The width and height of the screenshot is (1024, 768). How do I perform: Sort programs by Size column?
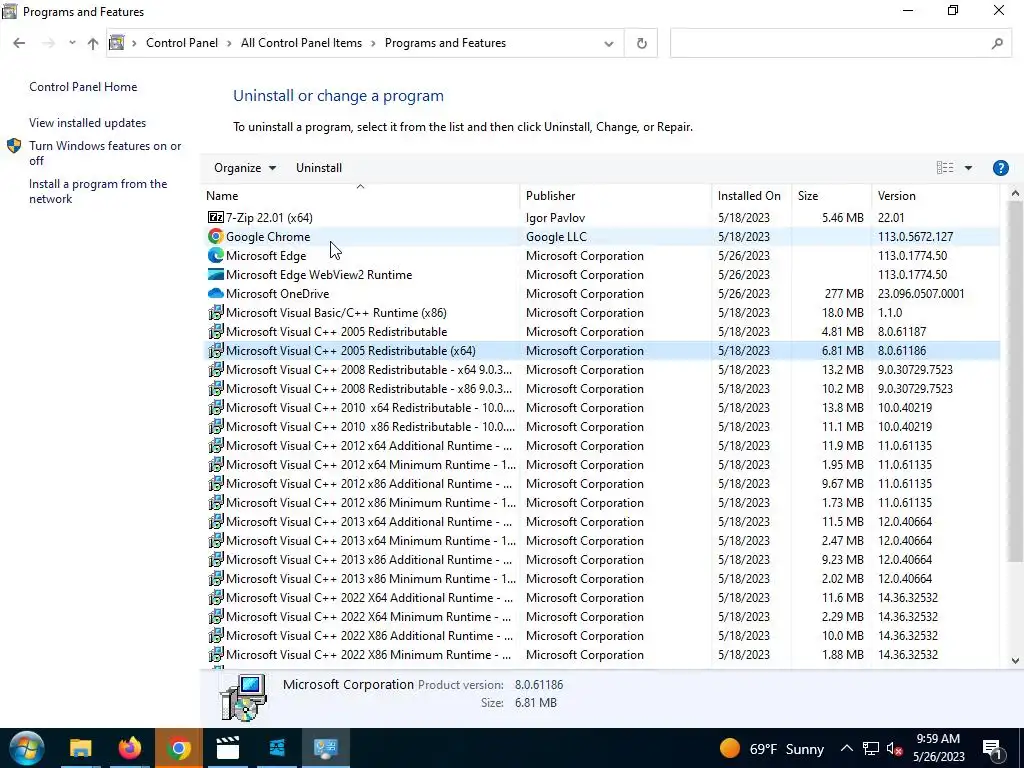tap(831, 196)
